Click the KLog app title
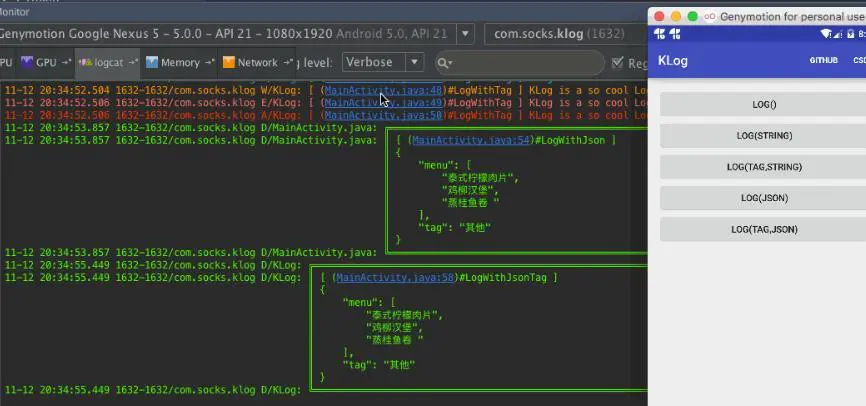This screenshot has width=866, height=406. 673,61
